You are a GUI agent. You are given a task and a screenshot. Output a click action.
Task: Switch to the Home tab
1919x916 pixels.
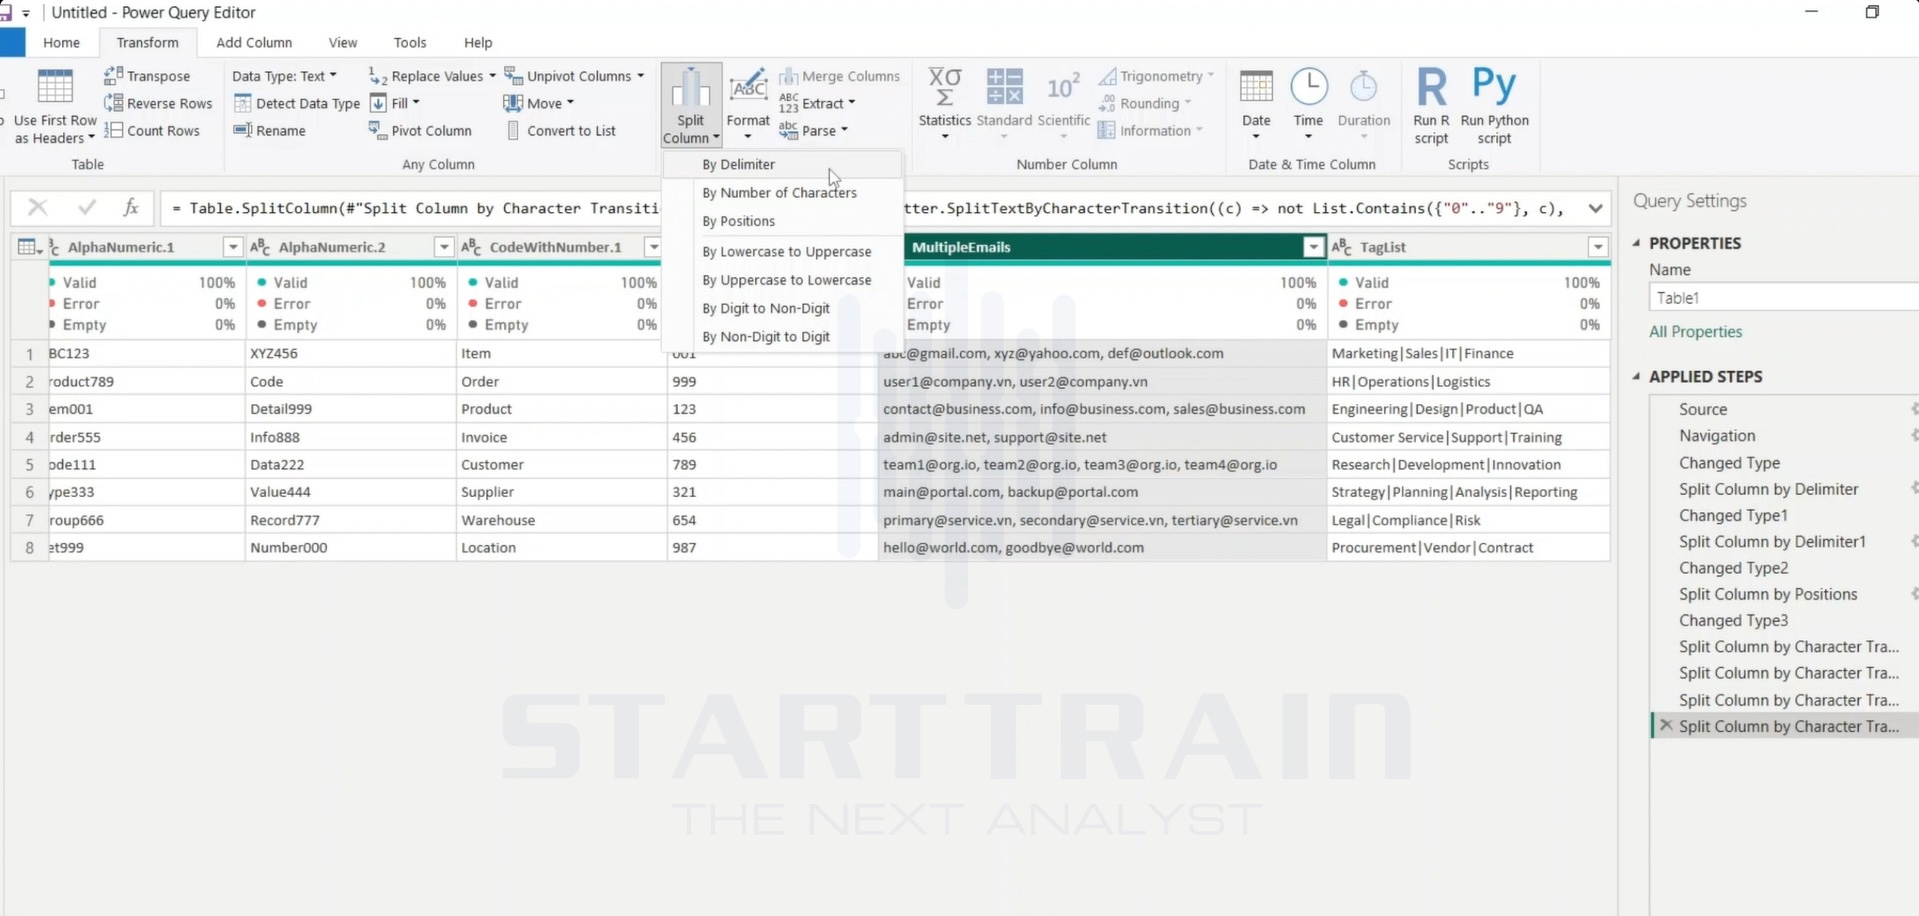pos(61,42)
